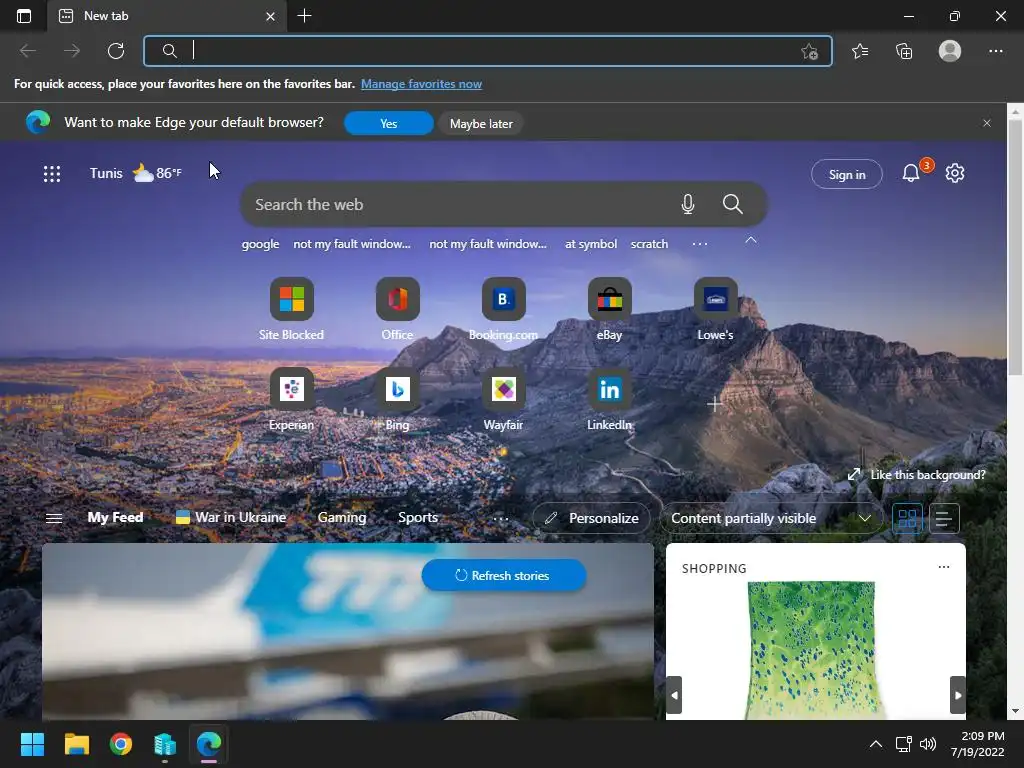The image size is (1024, 768).
Task: Open the Experian quick link
Action: coord(291,399)
